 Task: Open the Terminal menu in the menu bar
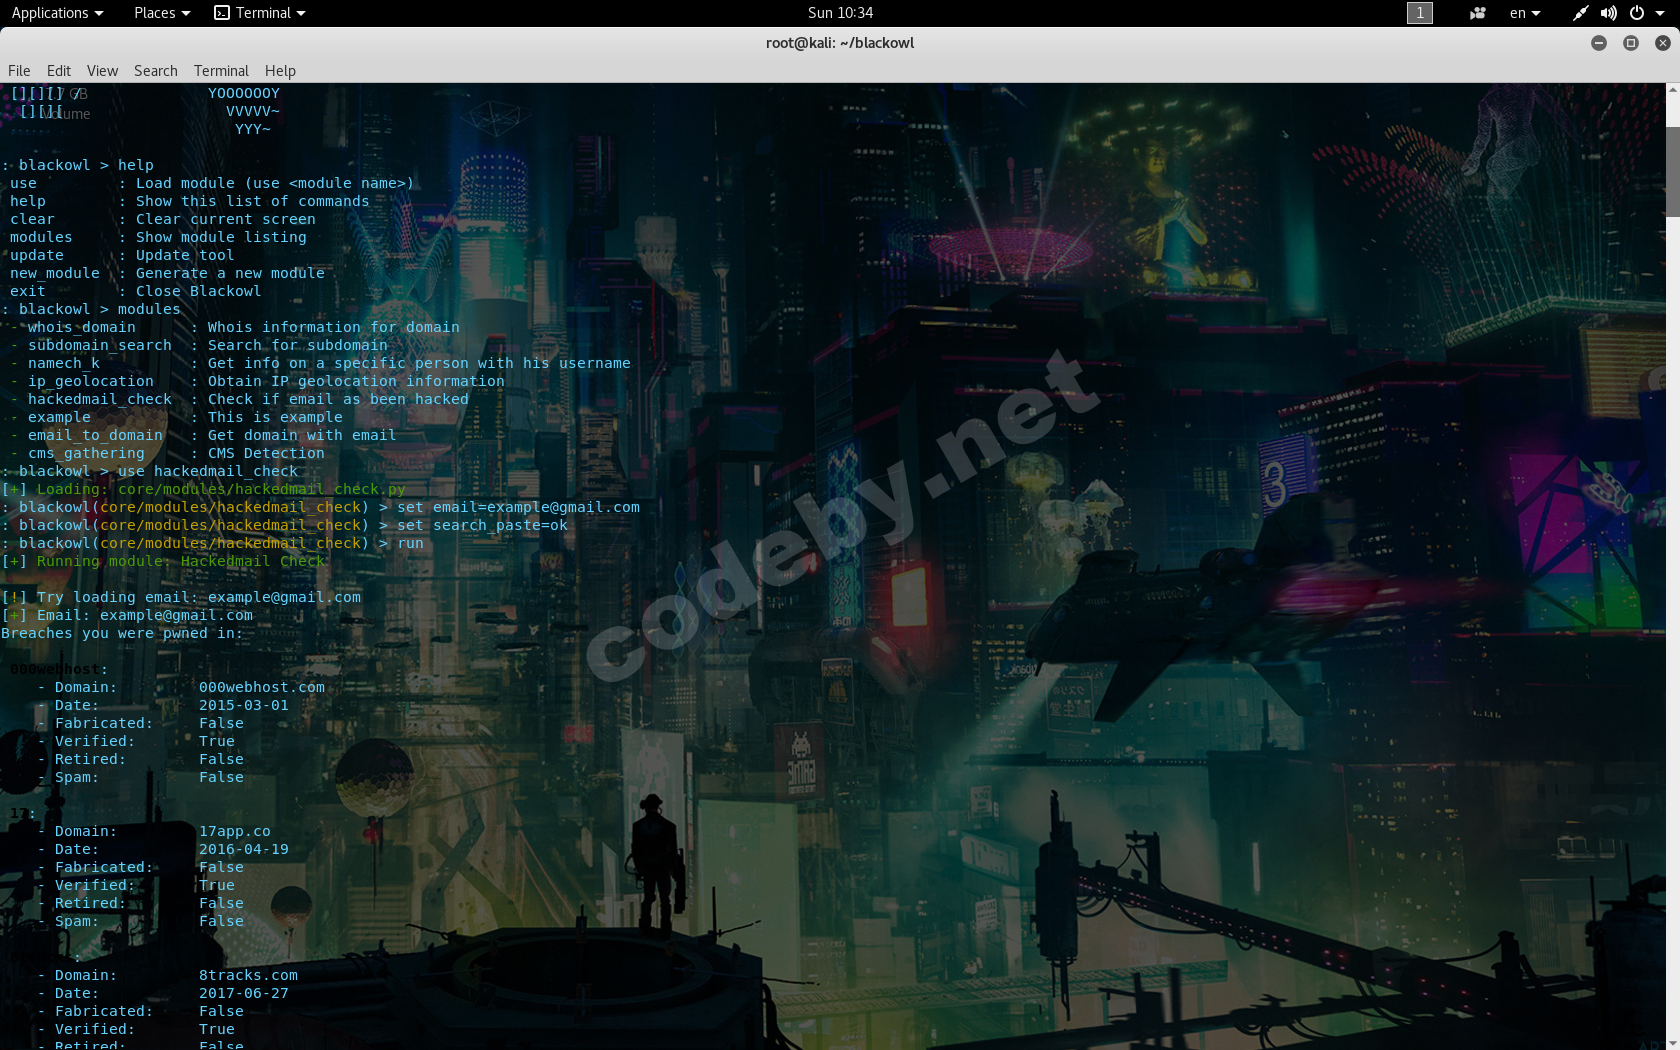(x=221, y=71)
